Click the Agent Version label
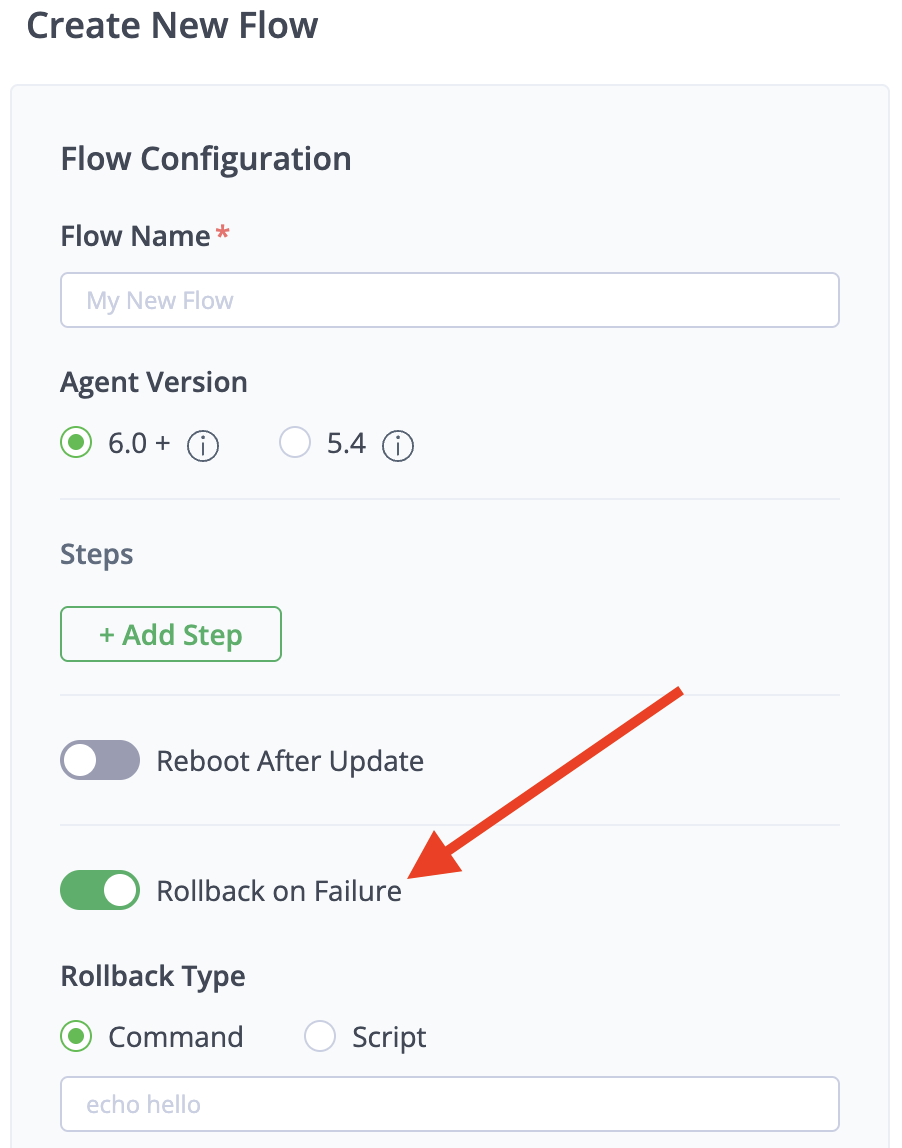This screenshot has width=902, height=1148. [154, 382]
